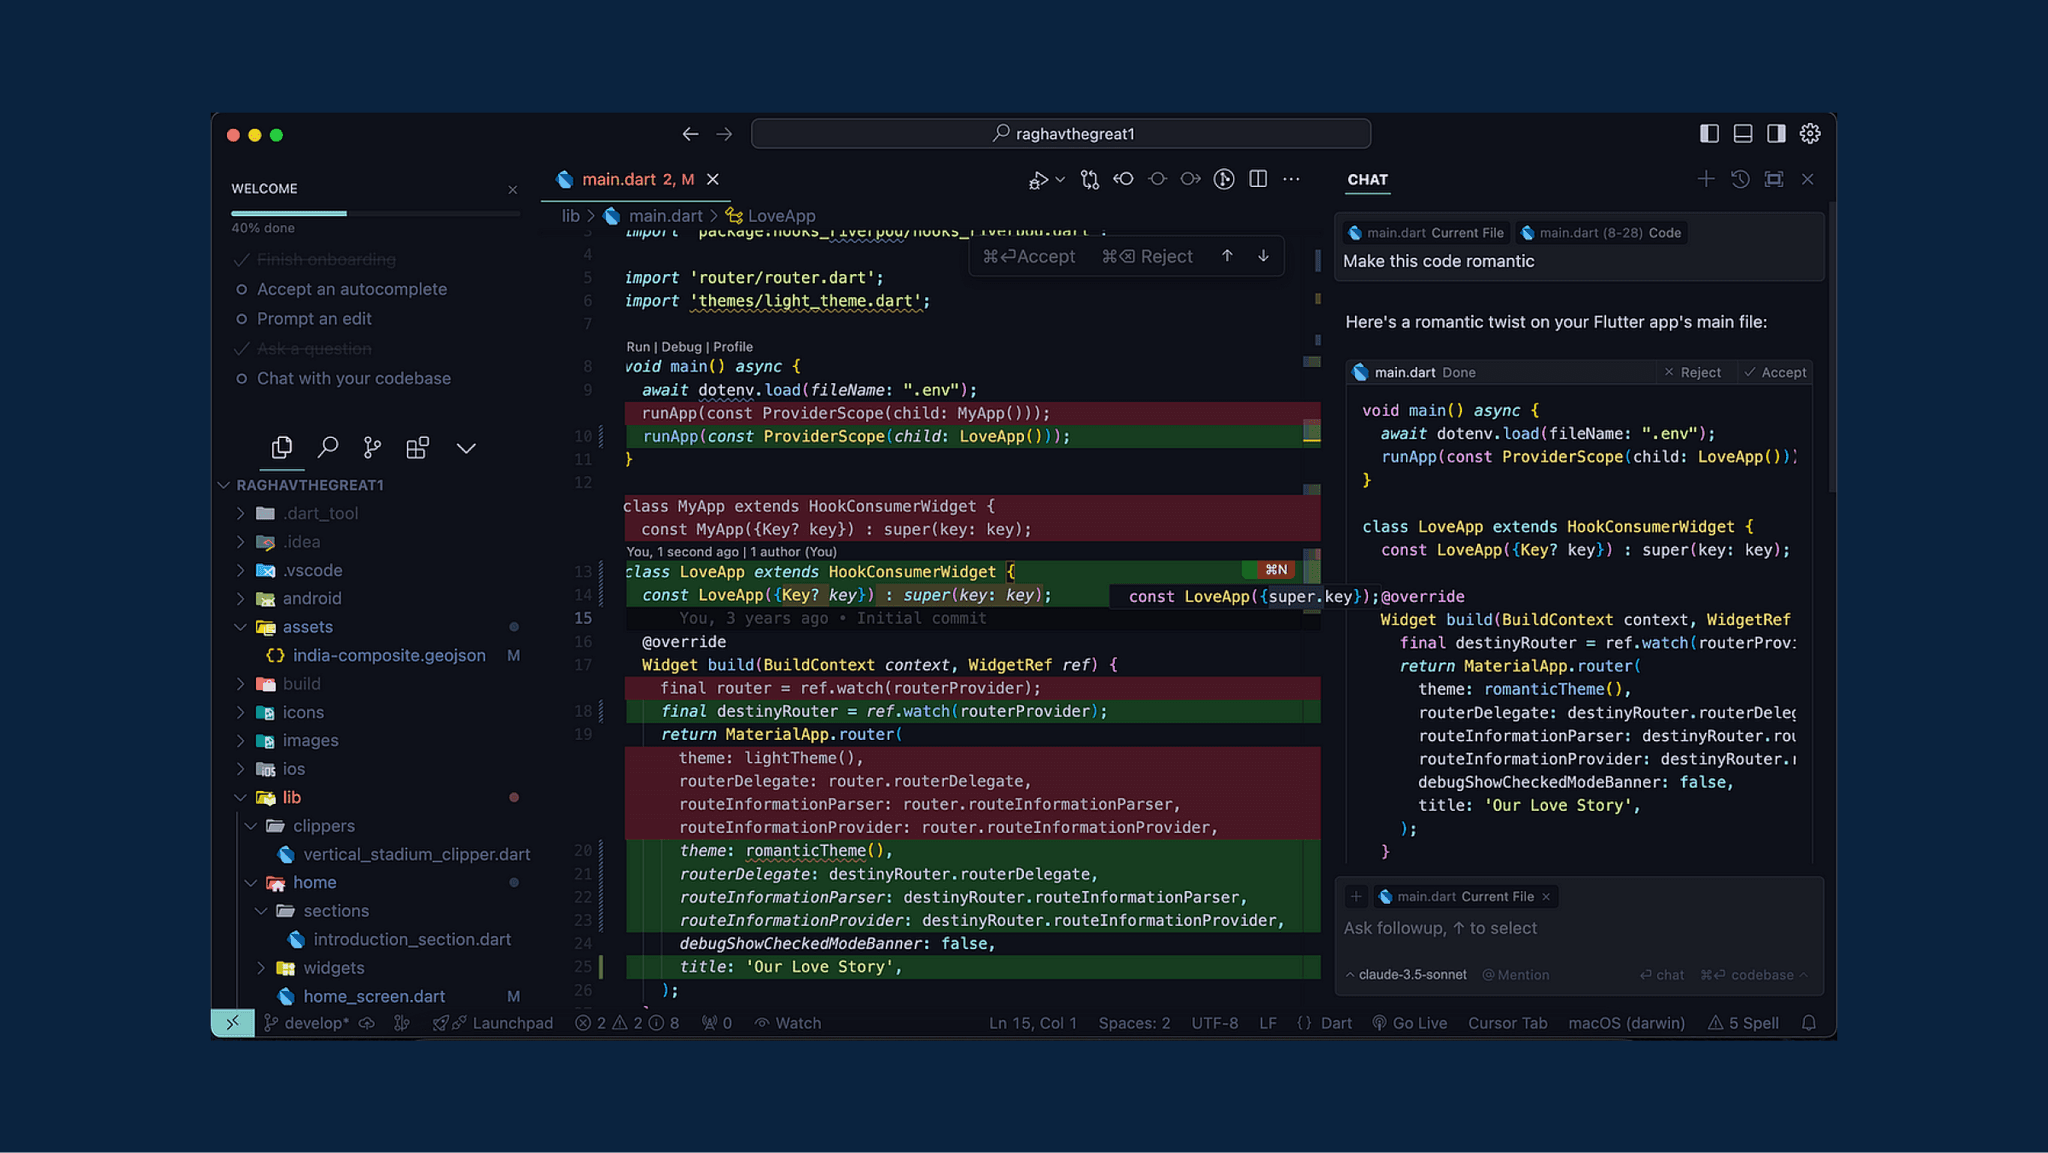Toggle the primary sidebar layout icon

(x=1709, y=133)
